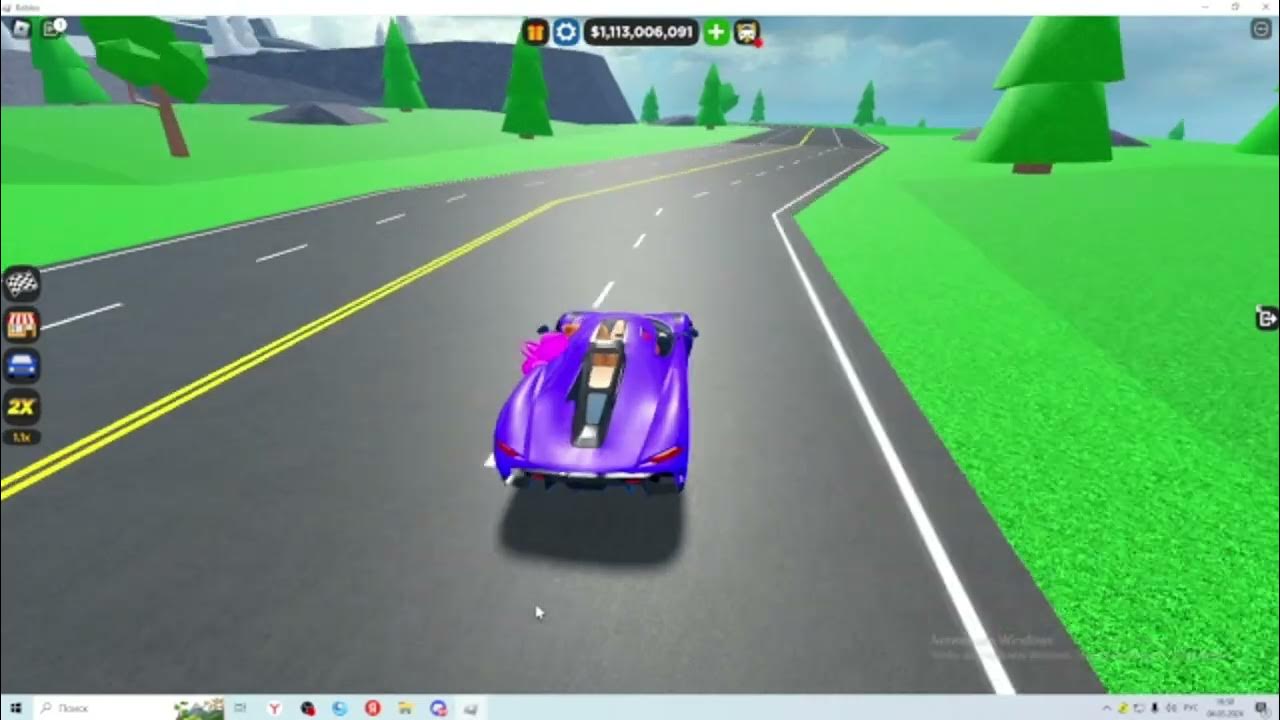Open the blue gear settings icon
Image resolution: width=1280 pixels, height=720 pixels.
(566, 32)
